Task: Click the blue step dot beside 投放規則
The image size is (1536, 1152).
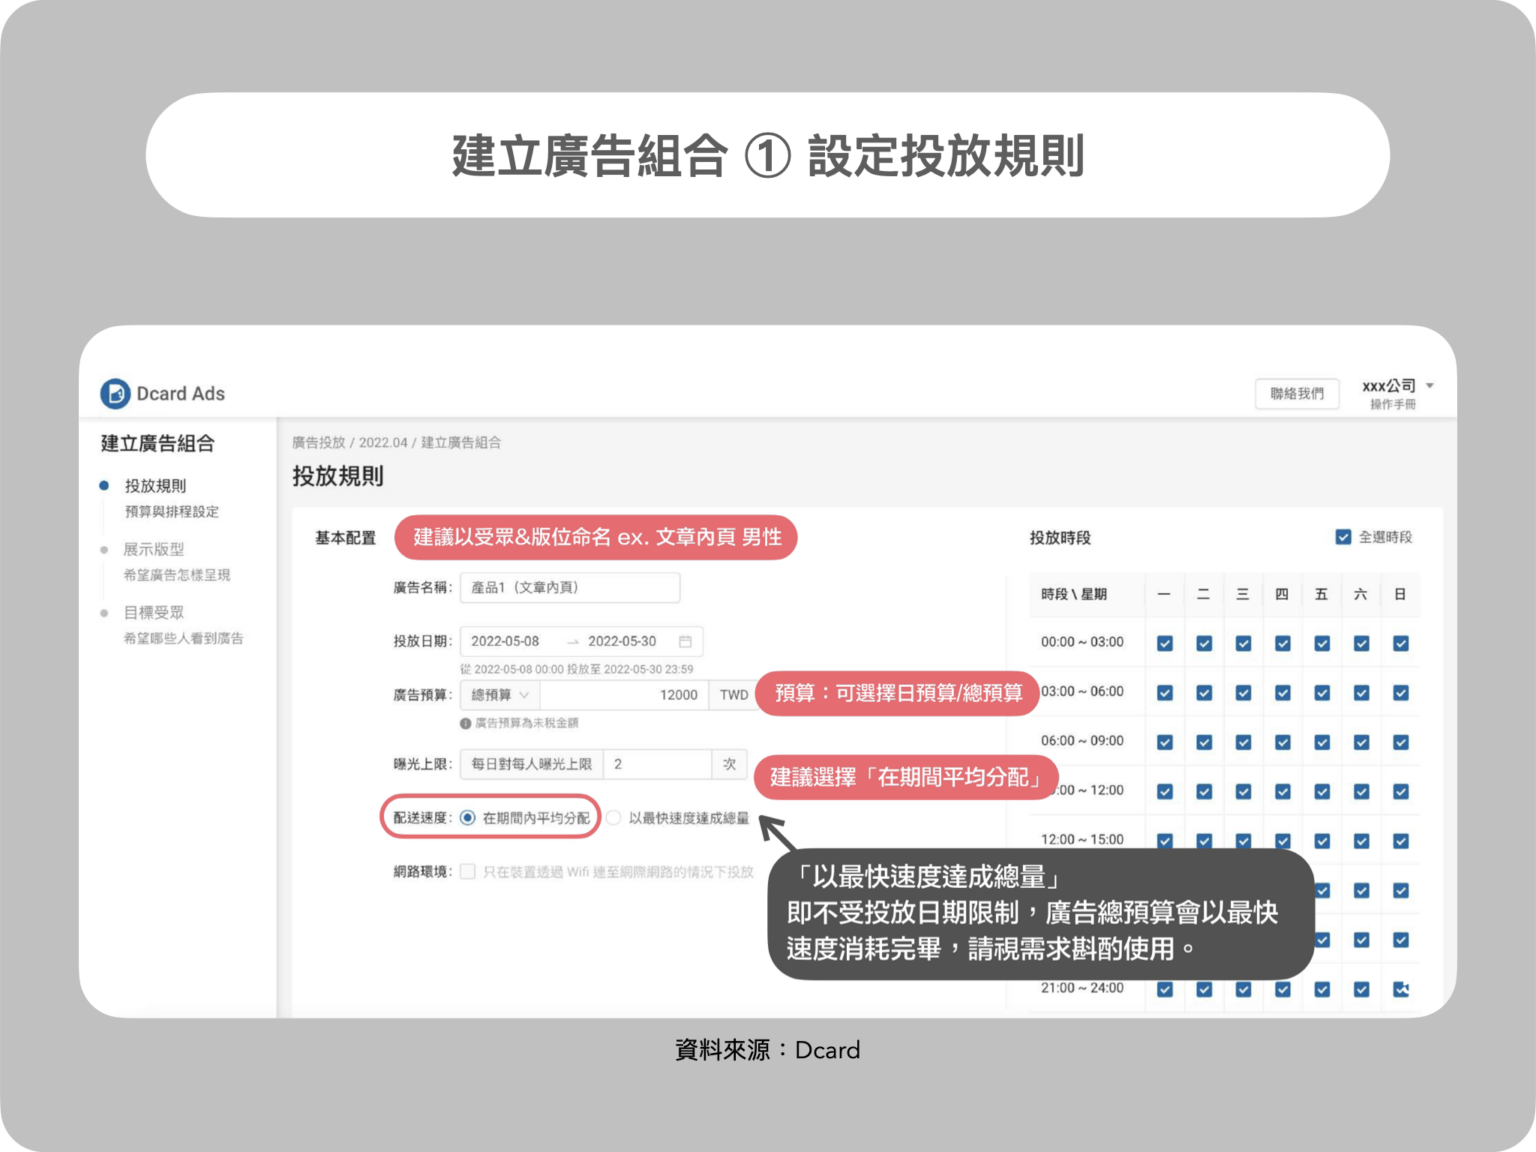Action: tap(105, 485)
